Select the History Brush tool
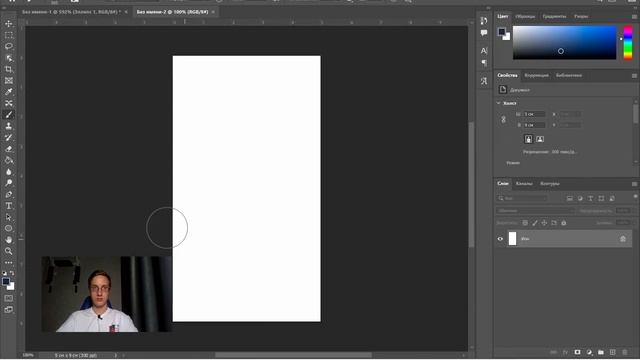Viewport: 640px width, 360px height. [9, 138]
